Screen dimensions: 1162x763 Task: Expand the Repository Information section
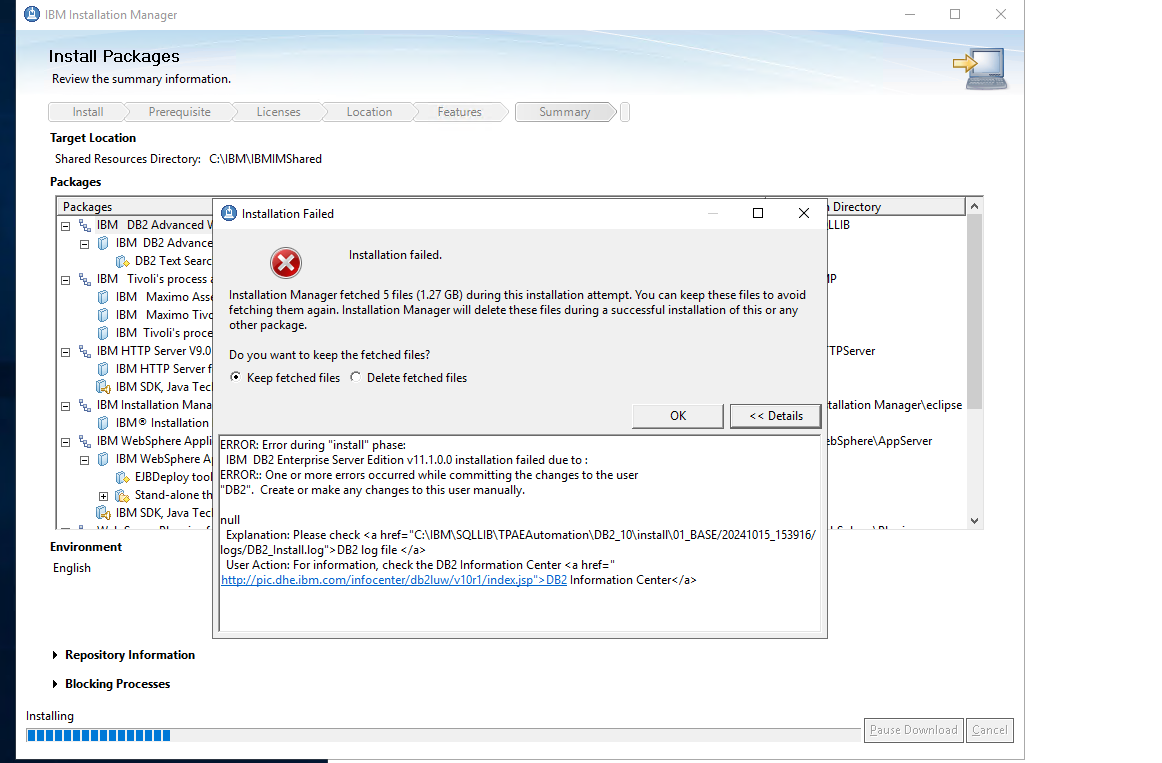click(x=55, y=655)
